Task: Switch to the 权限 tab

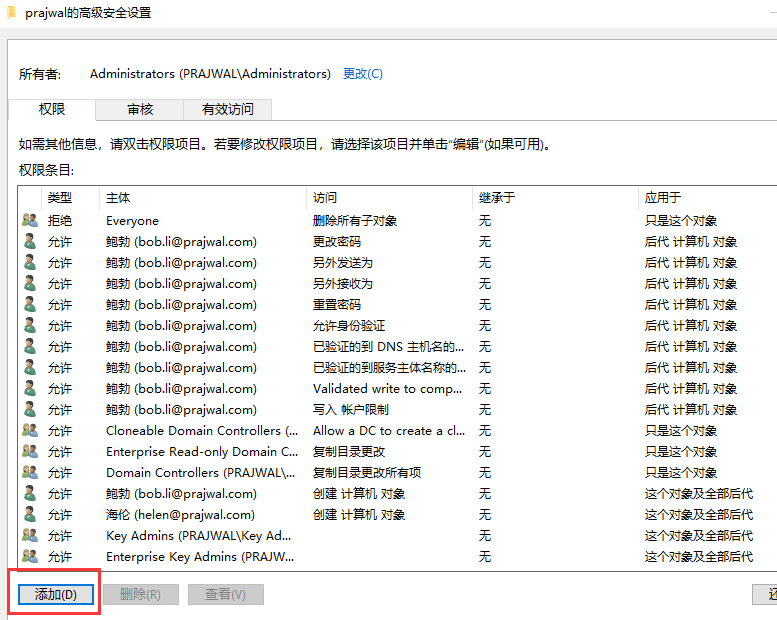Action: (52, 109)
